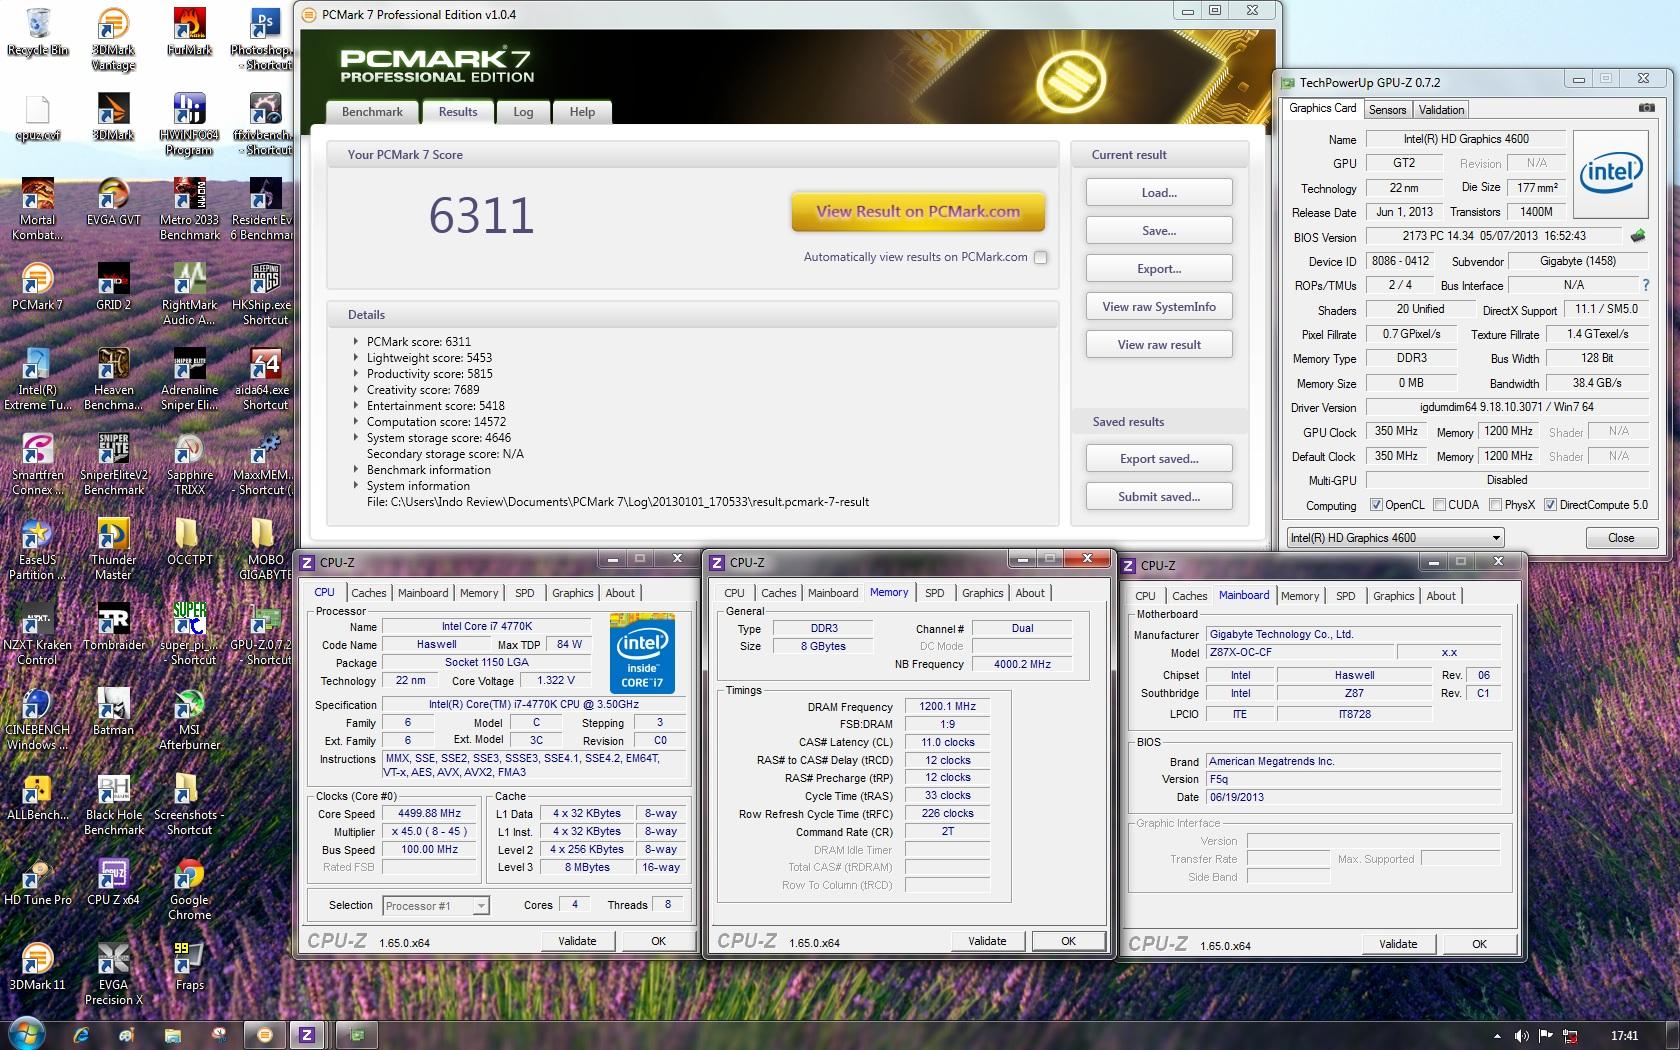Viewport: 1680px width, 1050px height.
Task: Click the View raw SystemInfo button
Action: pyautogui.click(x=1159, y=307)
